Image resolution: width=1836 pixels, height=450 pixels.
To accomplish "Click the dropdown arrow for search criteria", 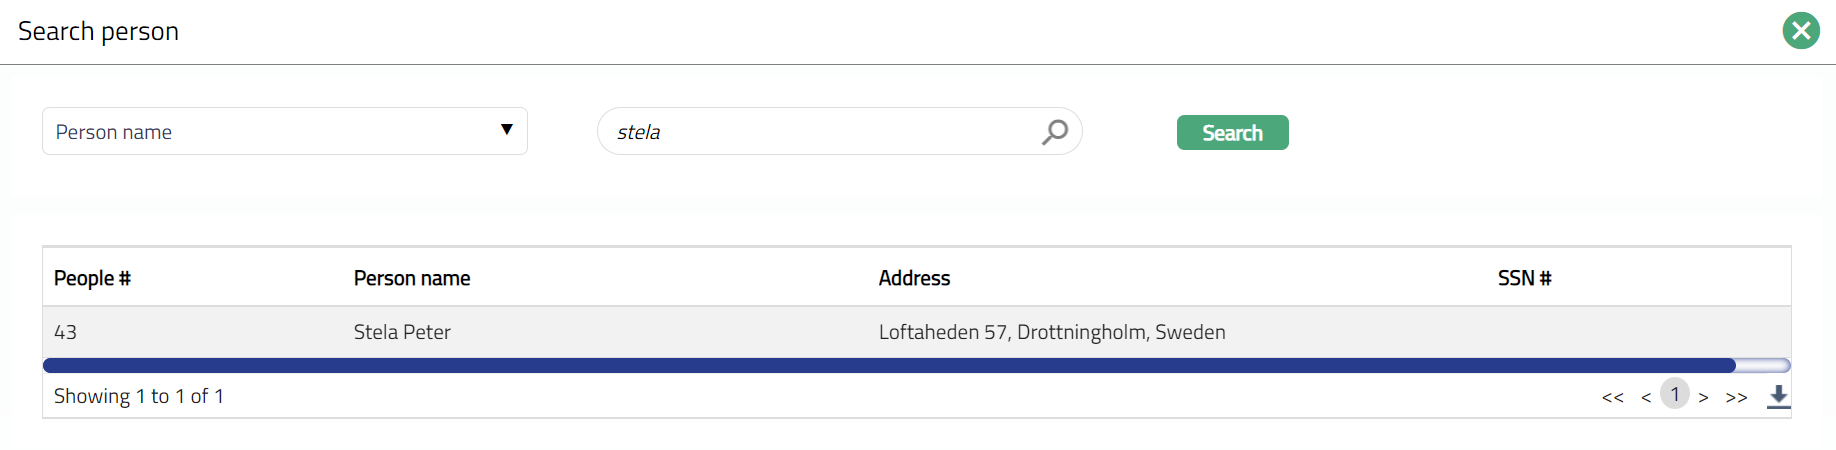I will [507, 130].
